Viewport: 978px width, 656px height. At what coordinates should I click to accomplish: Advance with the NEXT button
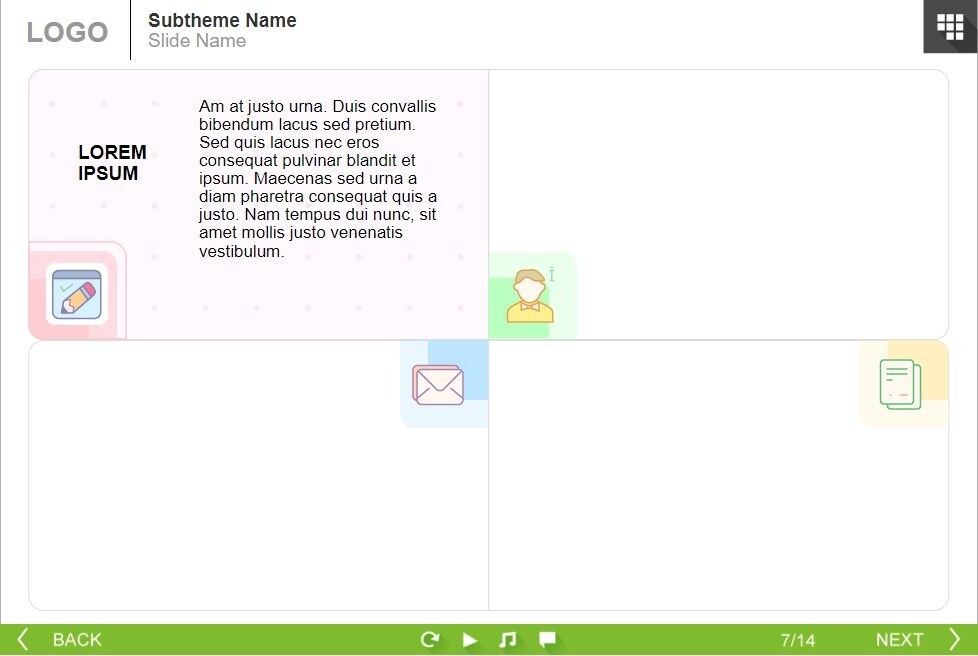pos(899,640)
